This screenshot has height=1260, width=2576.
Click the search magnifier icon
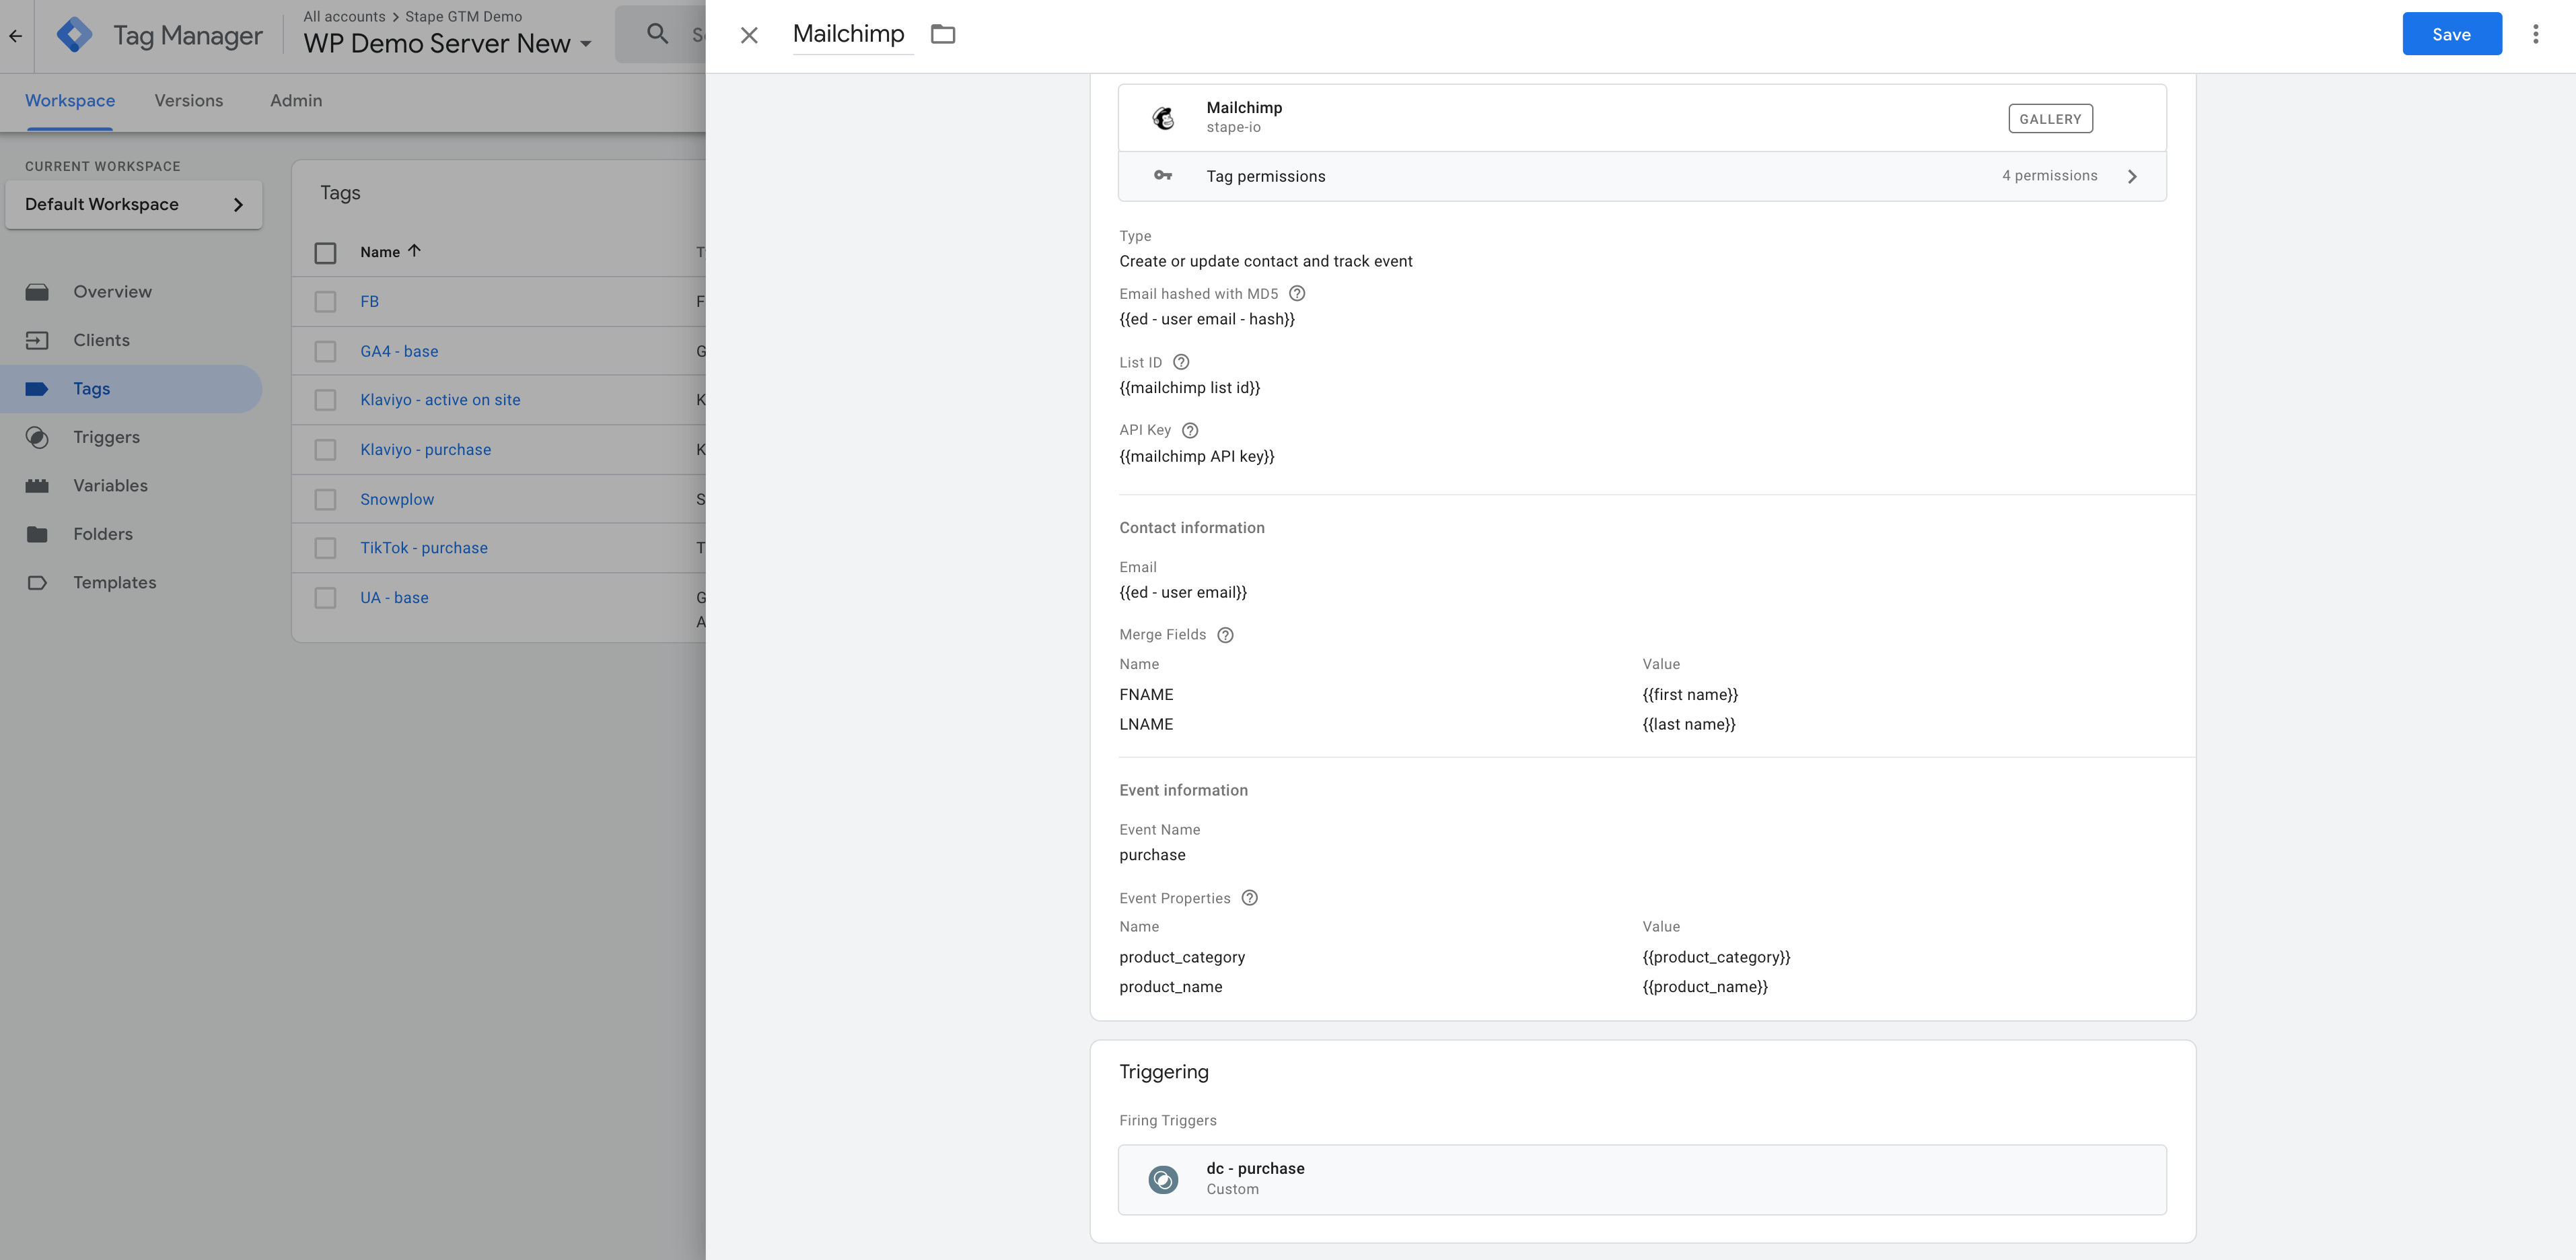click(x=657, y=34)
